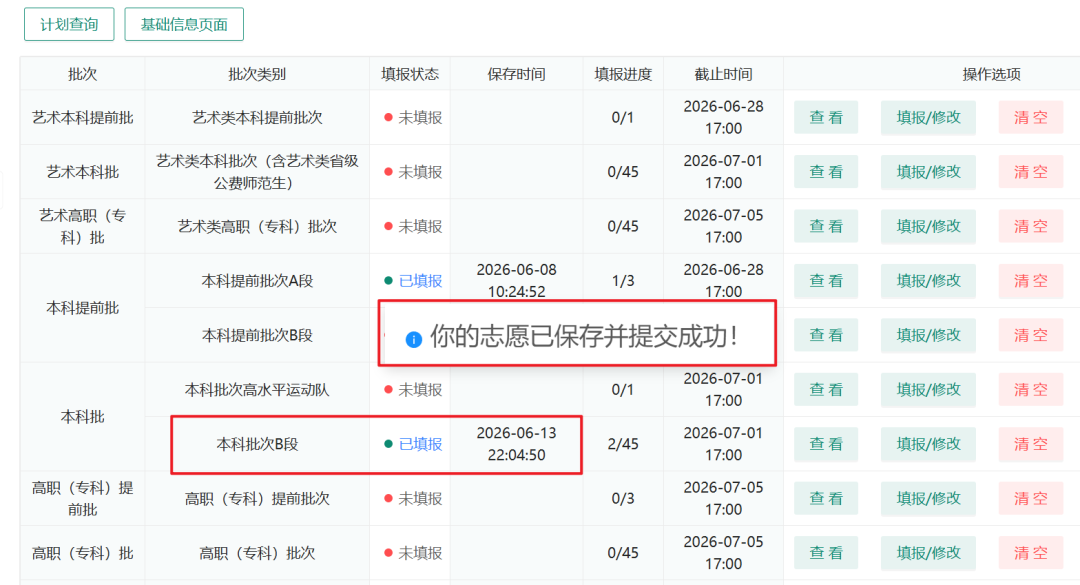Screen dimensions: 1080x585
Task: Click 填报/修改 for 本科提前批次A段 row
Action: 928,280
